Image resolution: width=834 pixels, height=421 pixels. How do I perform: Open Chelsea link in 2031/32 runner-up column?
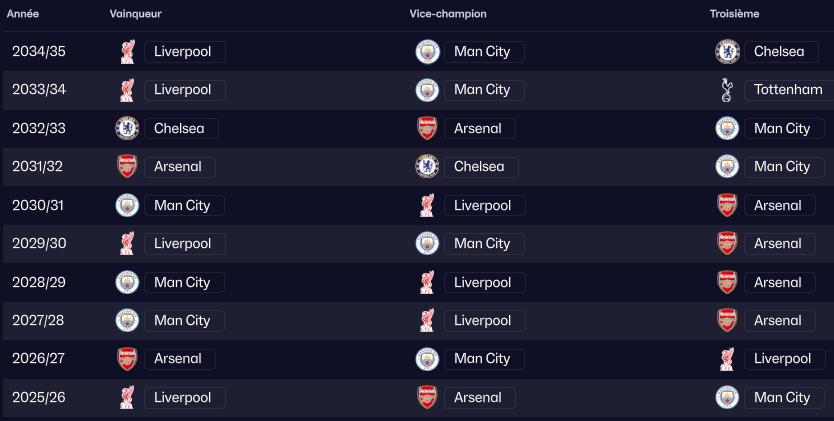[x=482, y=167]
